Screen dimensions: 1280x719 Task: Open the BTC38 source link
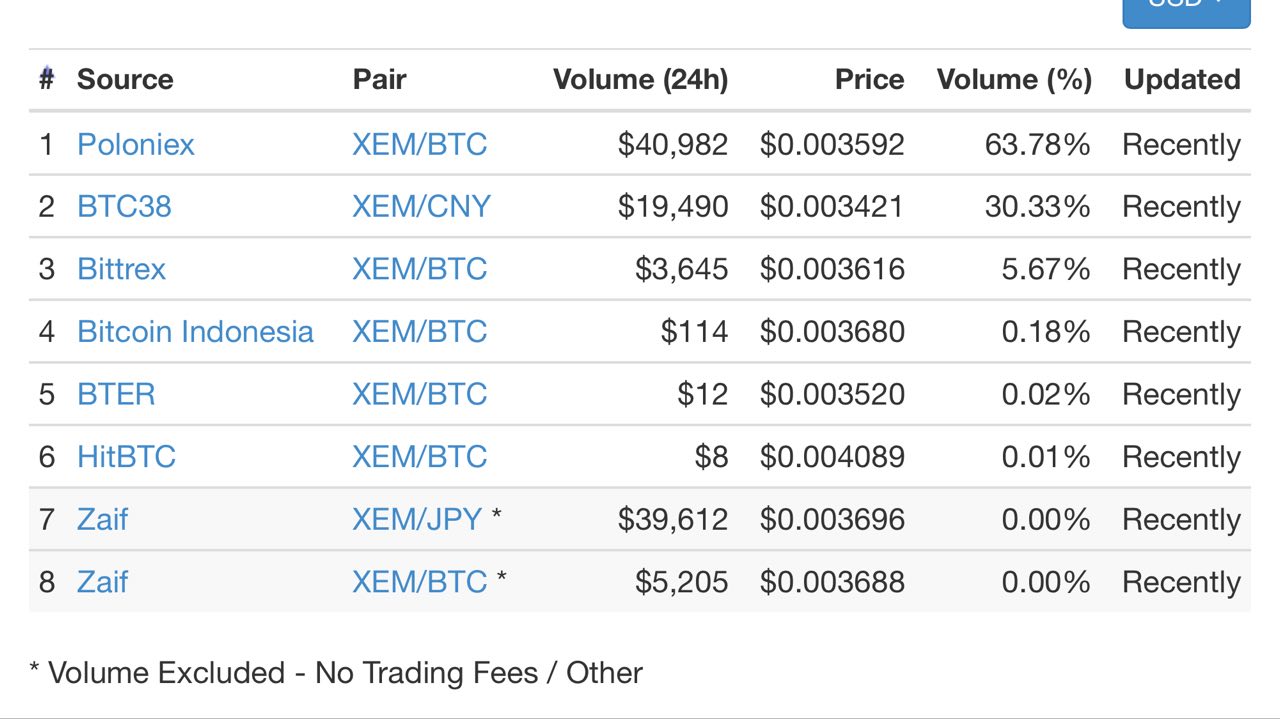point(124,207)
